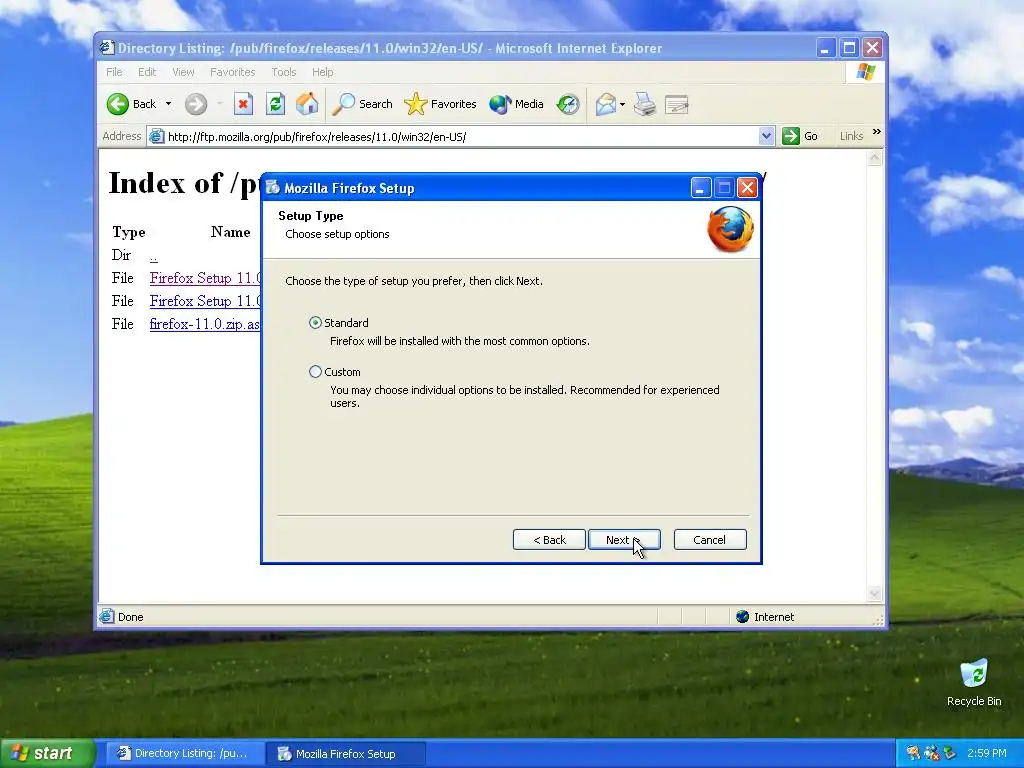Click the IE scrollbar down arrow

click(x=874, y=593)
